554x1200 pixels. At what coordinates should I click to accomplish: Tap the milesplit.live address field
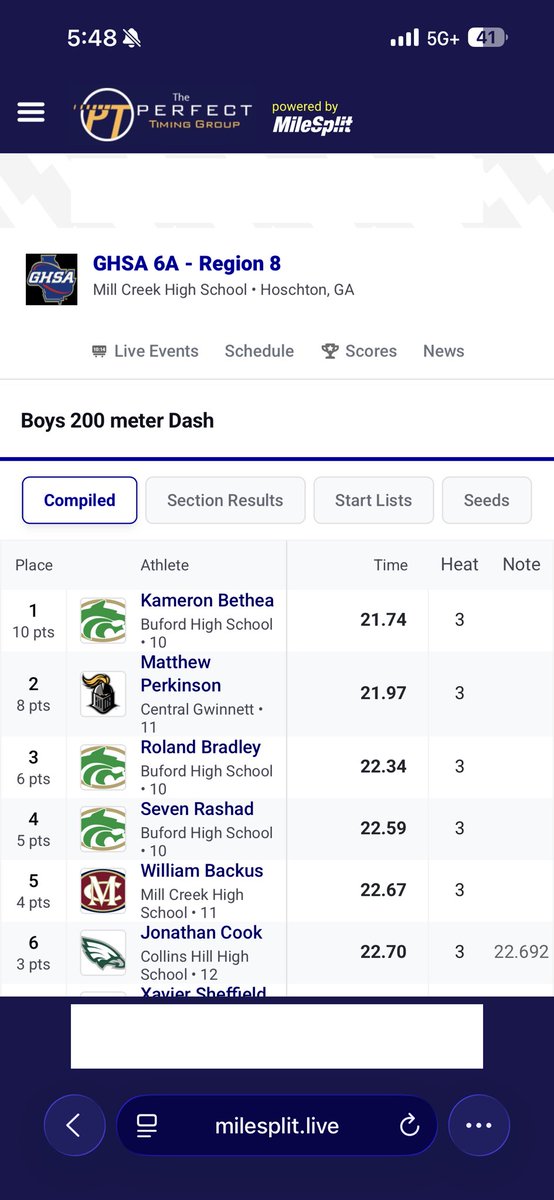tap(277, 1126)
